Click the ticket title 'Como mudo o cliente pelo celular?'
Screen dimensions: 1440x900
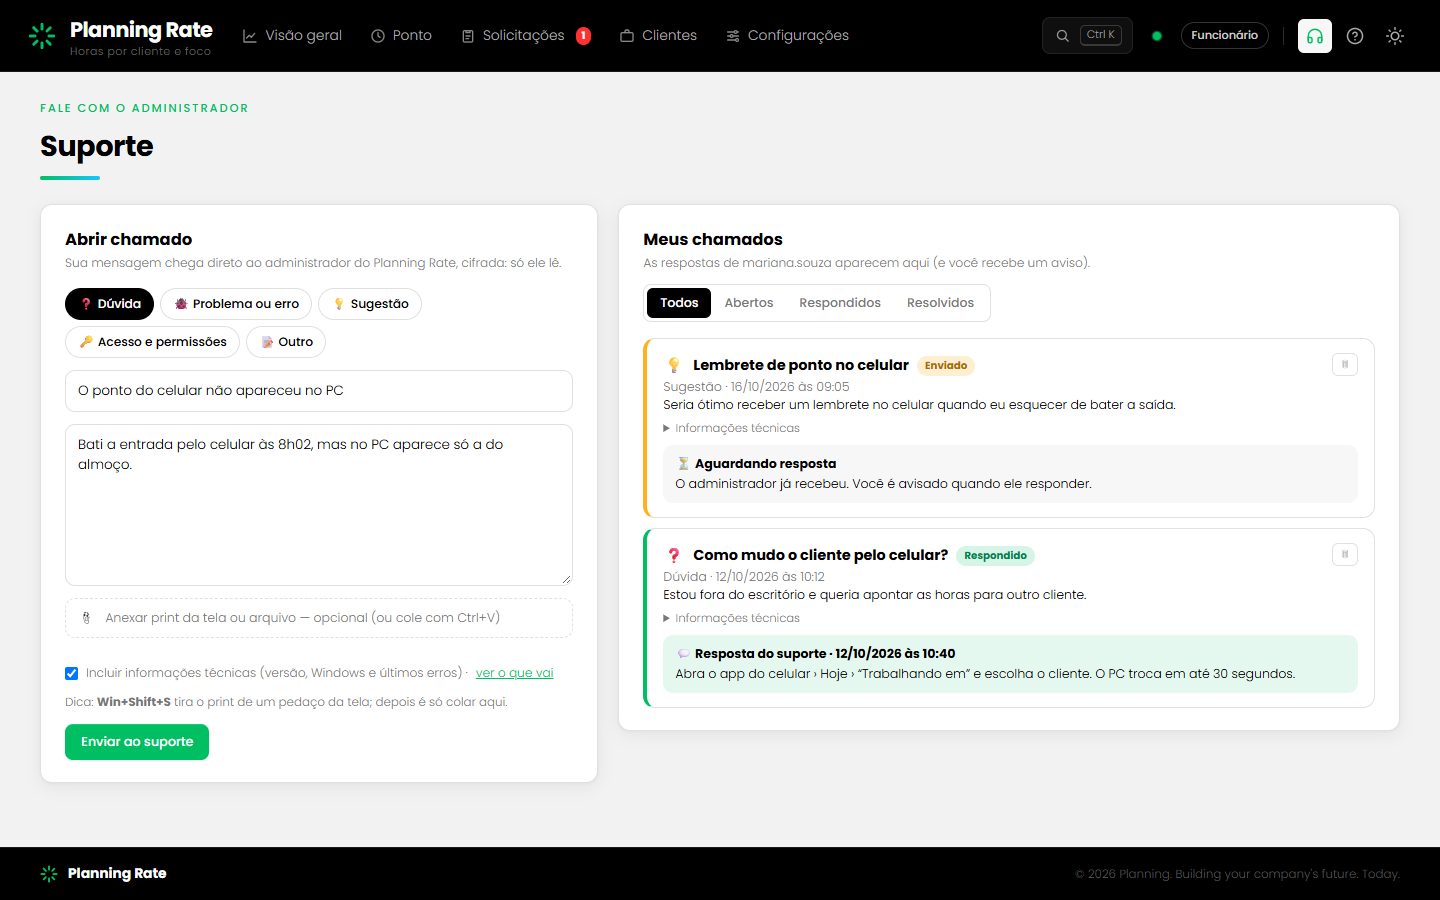pyautogui.click(x=820, y=555)
